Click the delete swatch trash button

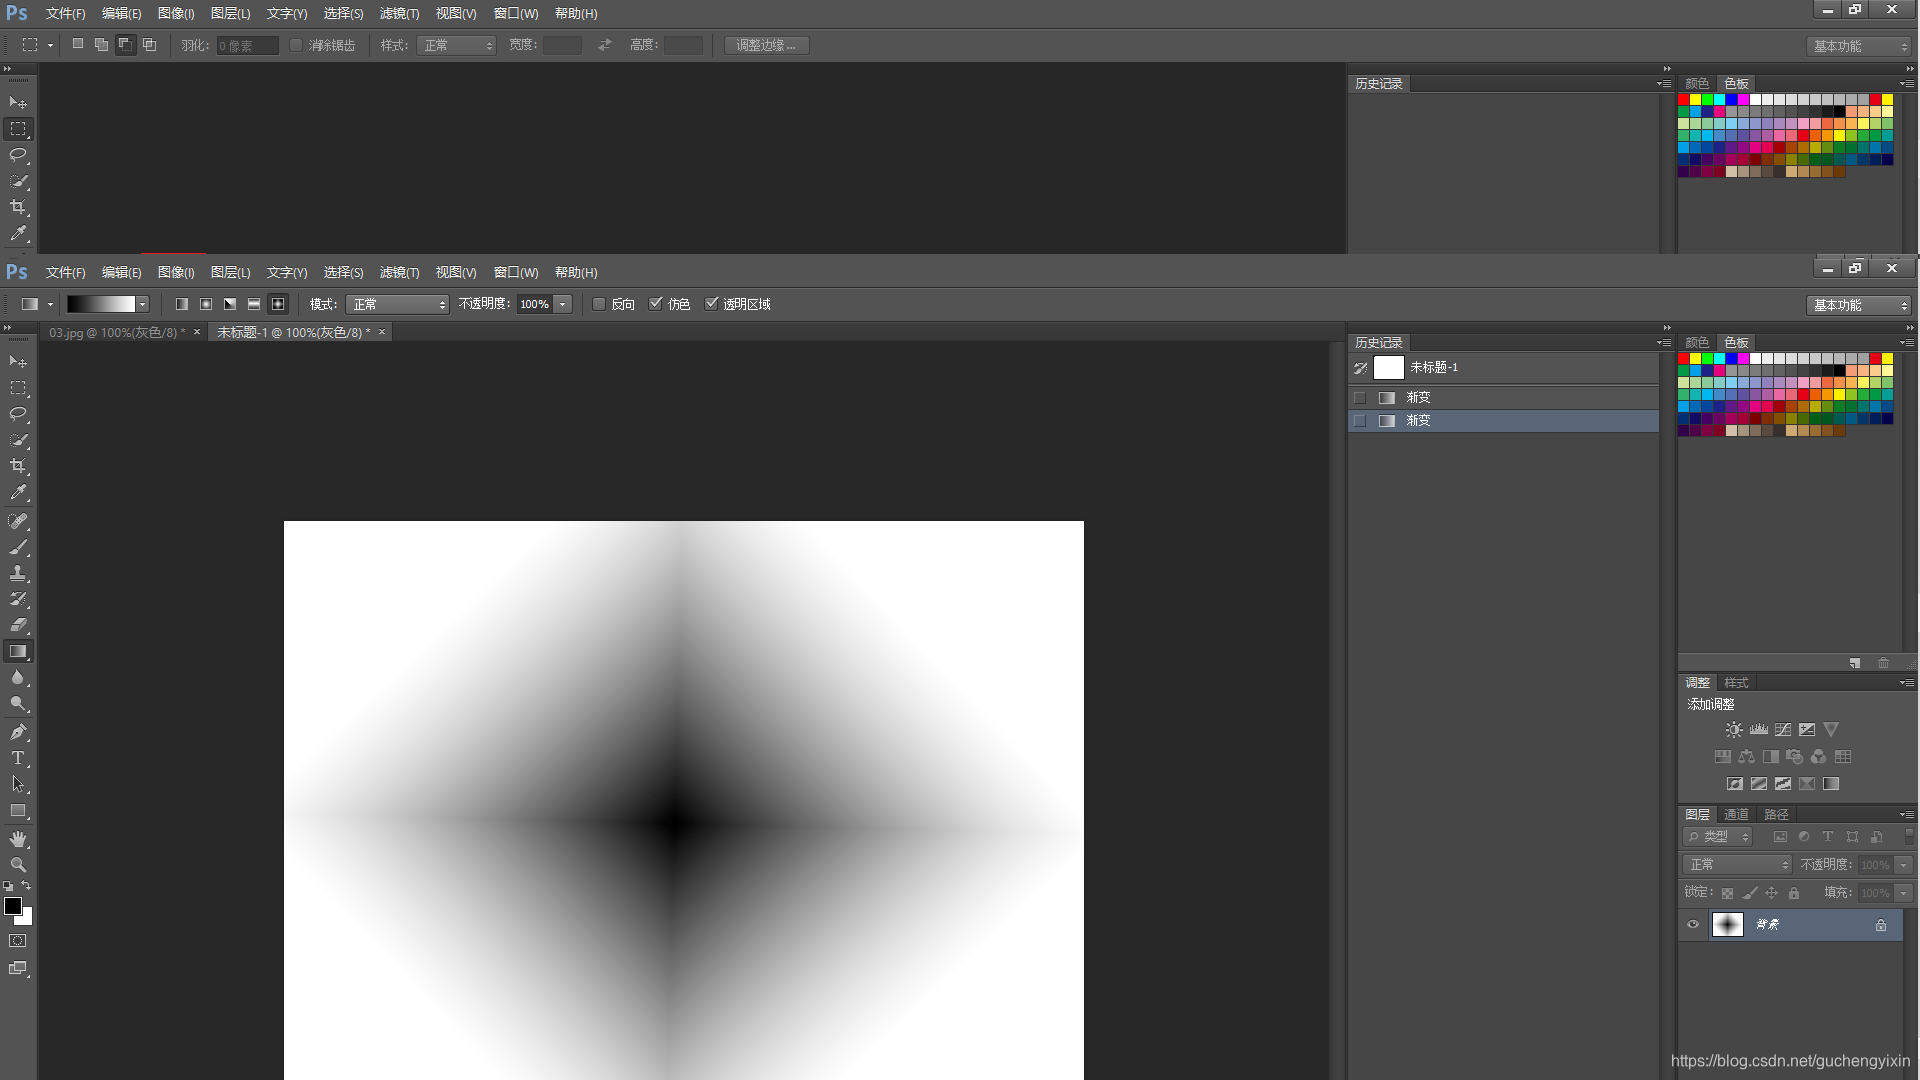(x=1883, y=663)
